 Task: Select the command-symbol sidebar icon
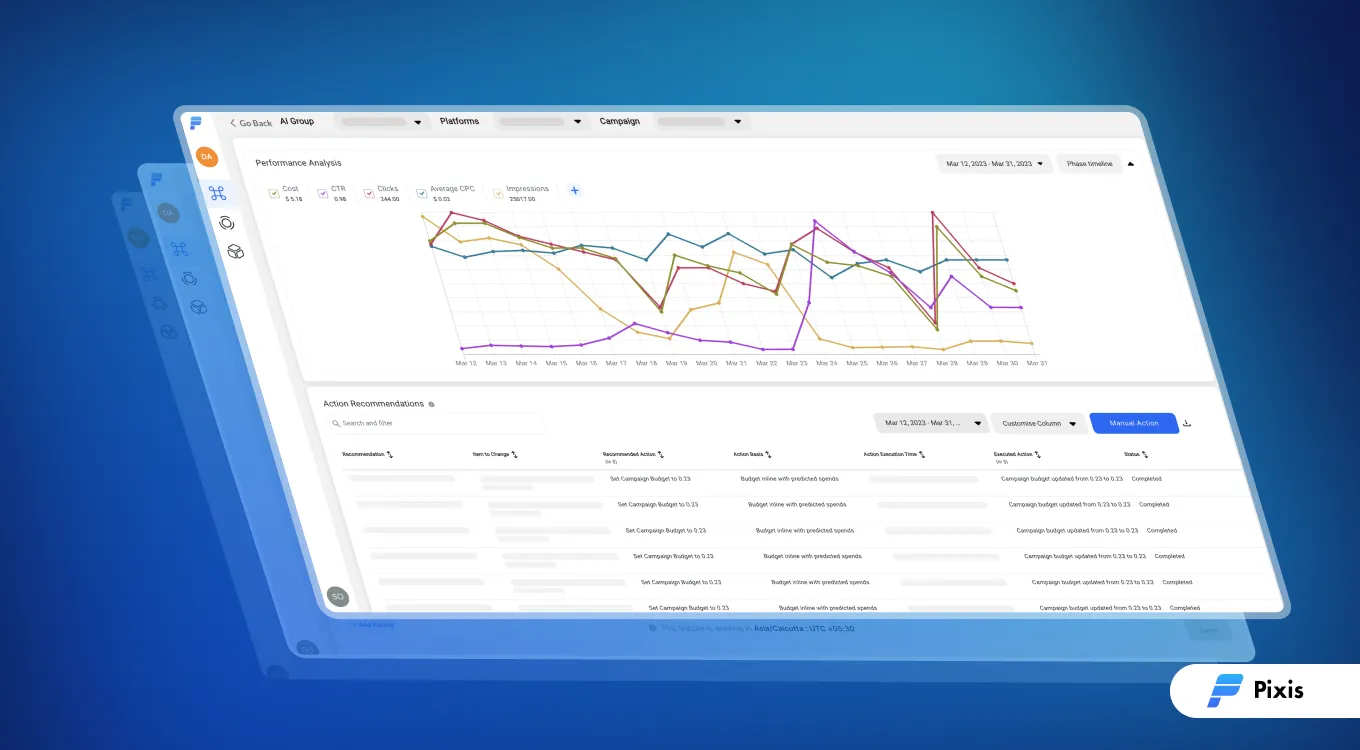217,193
